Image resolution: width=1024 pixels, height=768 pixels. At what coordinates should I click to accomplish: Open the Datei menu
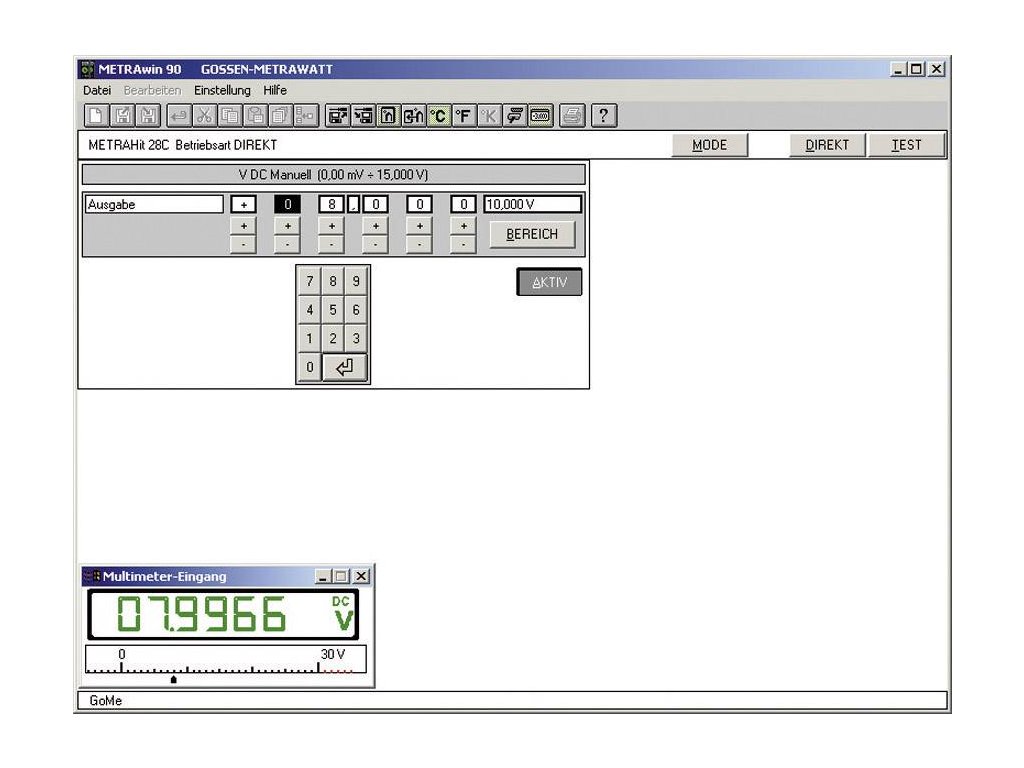(x=97, y=90)
